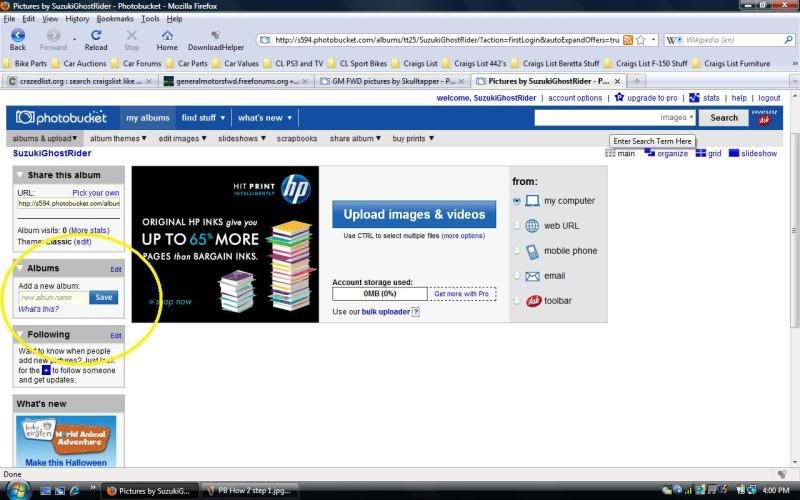Viewport: 800px width, 500px height.
Task: Switch to GM FWD pictures by Skulltapper tab
Action: [391, 81]
